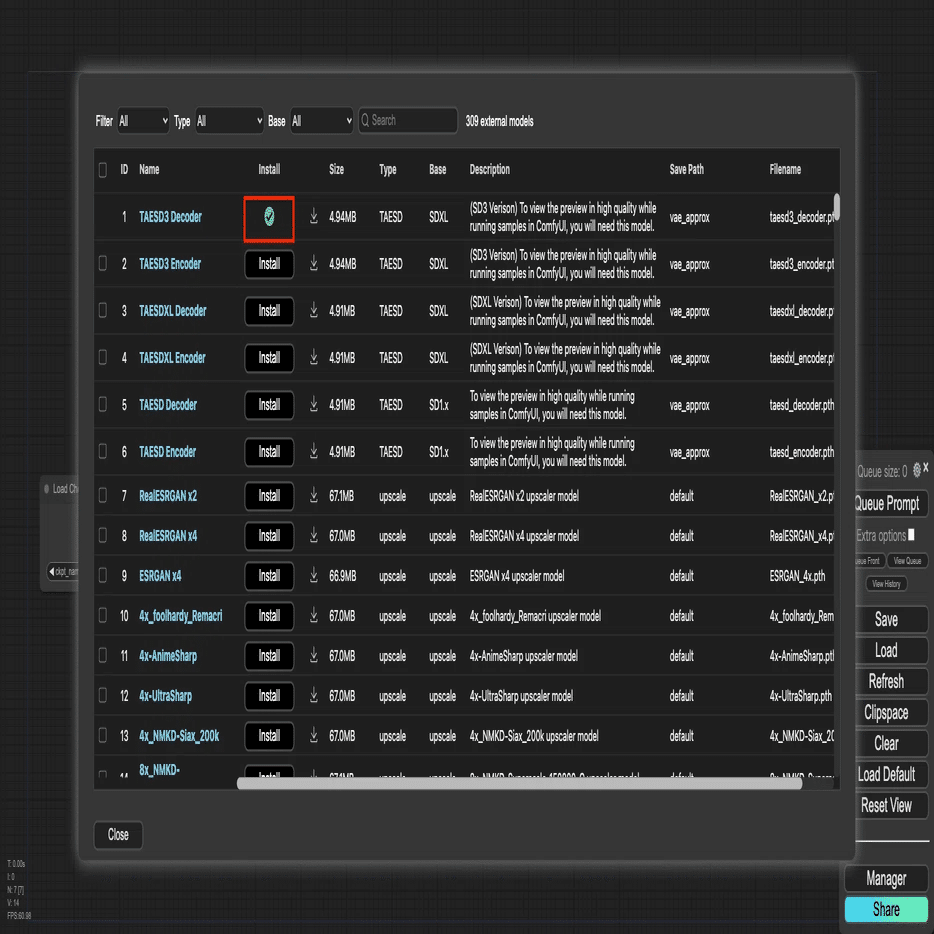This screenshot has width=934, height=934.
Task: Sort by the Filename column header
Action: tap(785, 170)
